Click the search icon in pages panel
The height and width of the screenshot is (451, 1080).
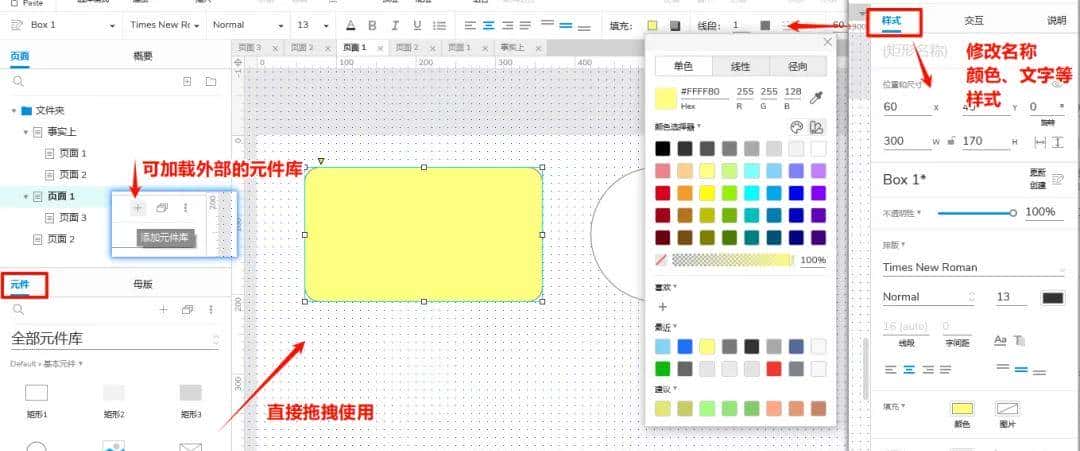click(x=19, y=81)
